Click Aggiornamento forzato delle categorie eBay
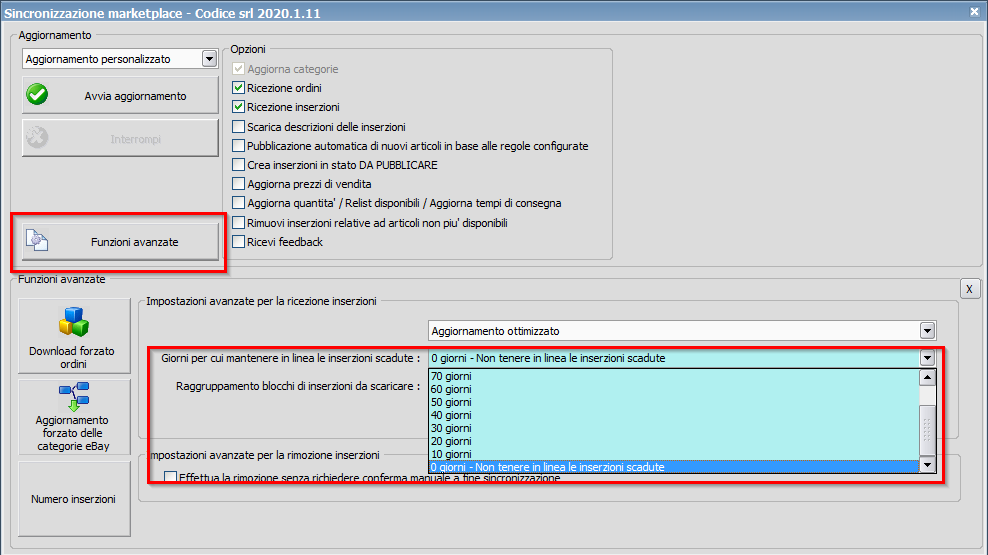This screenshot has width=988, height=555. coord(74,416)
